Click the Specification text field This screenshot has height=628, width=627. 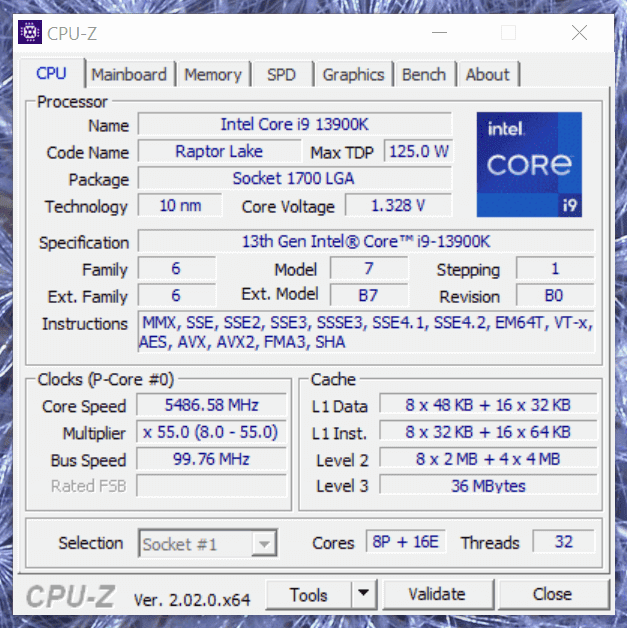(365, 242)
